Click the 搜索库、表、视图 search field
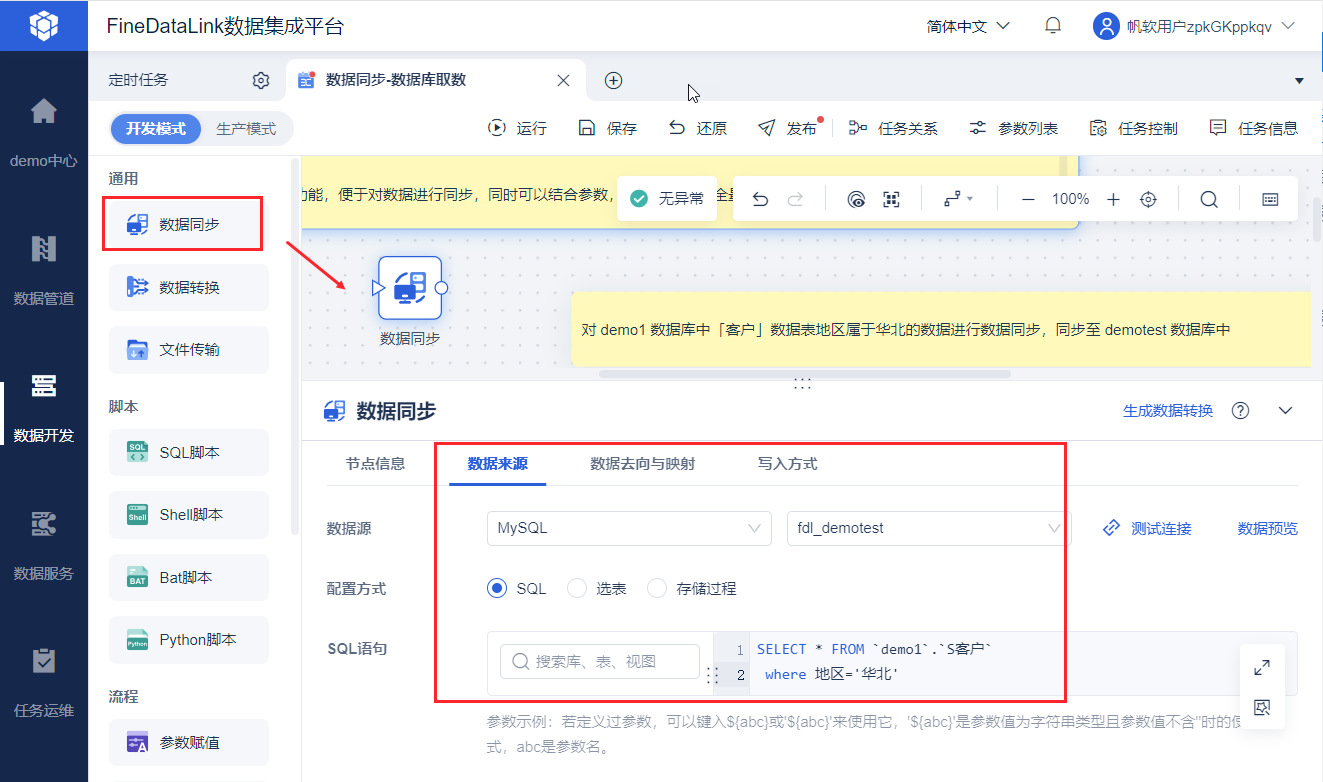Viewport: 1323px width, 782px height. [x=600, y=661]
